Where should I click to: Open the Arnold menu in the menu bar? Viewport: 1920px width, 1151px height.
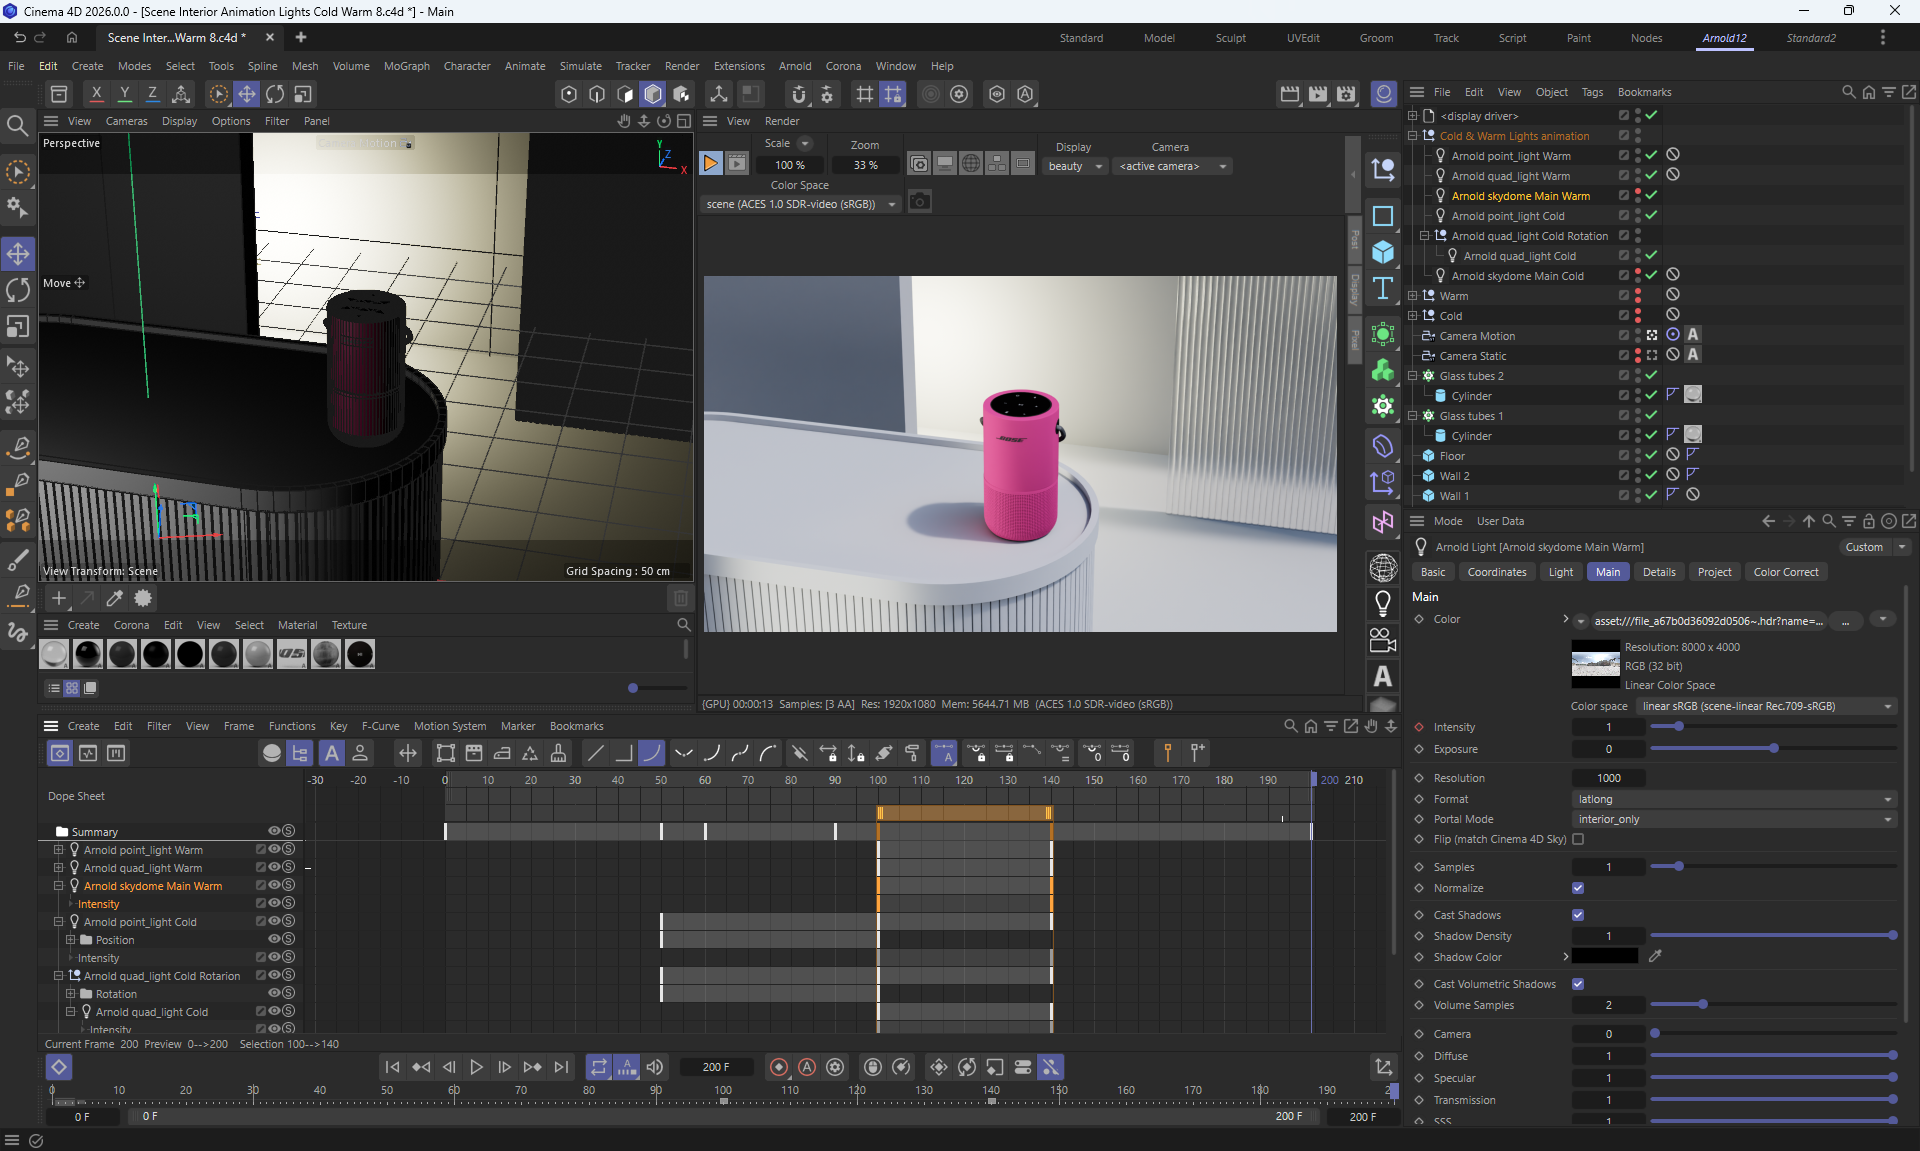[795, 66]
